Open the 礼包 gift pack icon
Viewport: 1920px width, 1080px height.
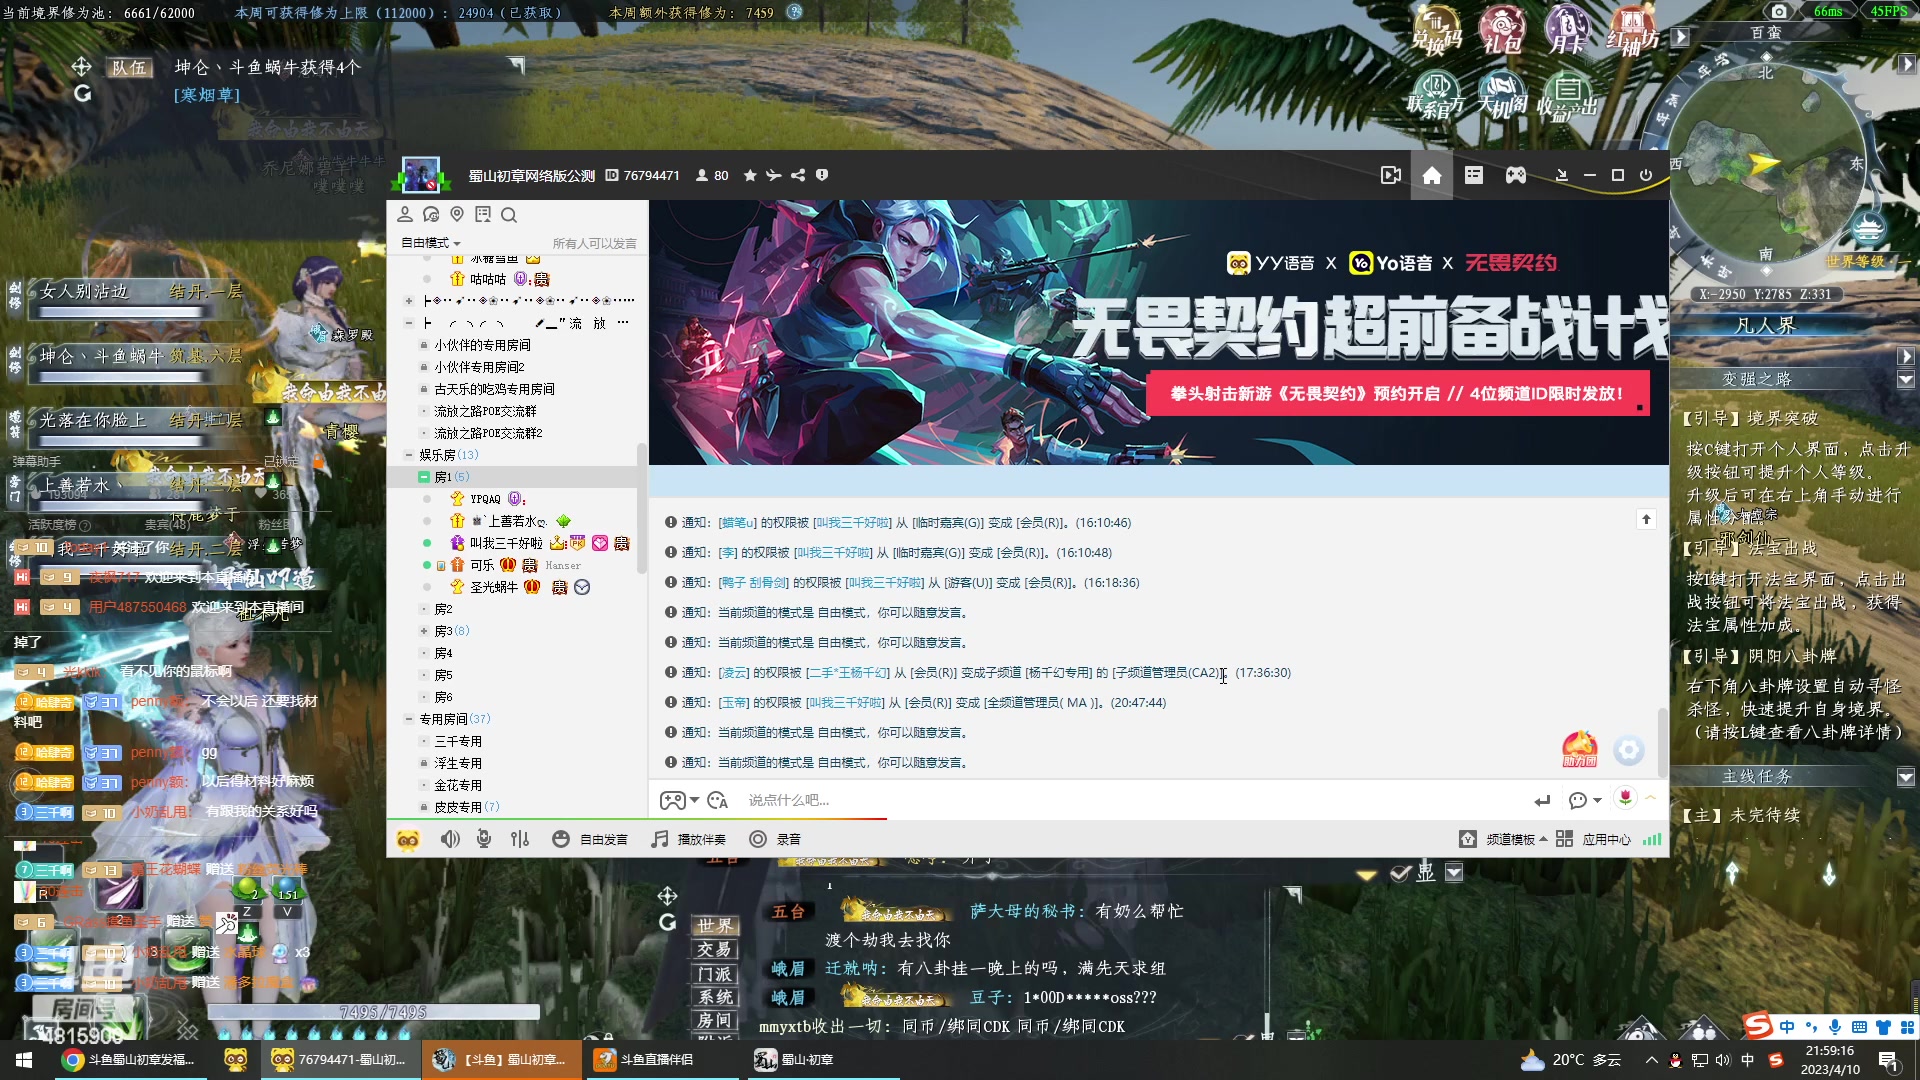[1502, 30]
